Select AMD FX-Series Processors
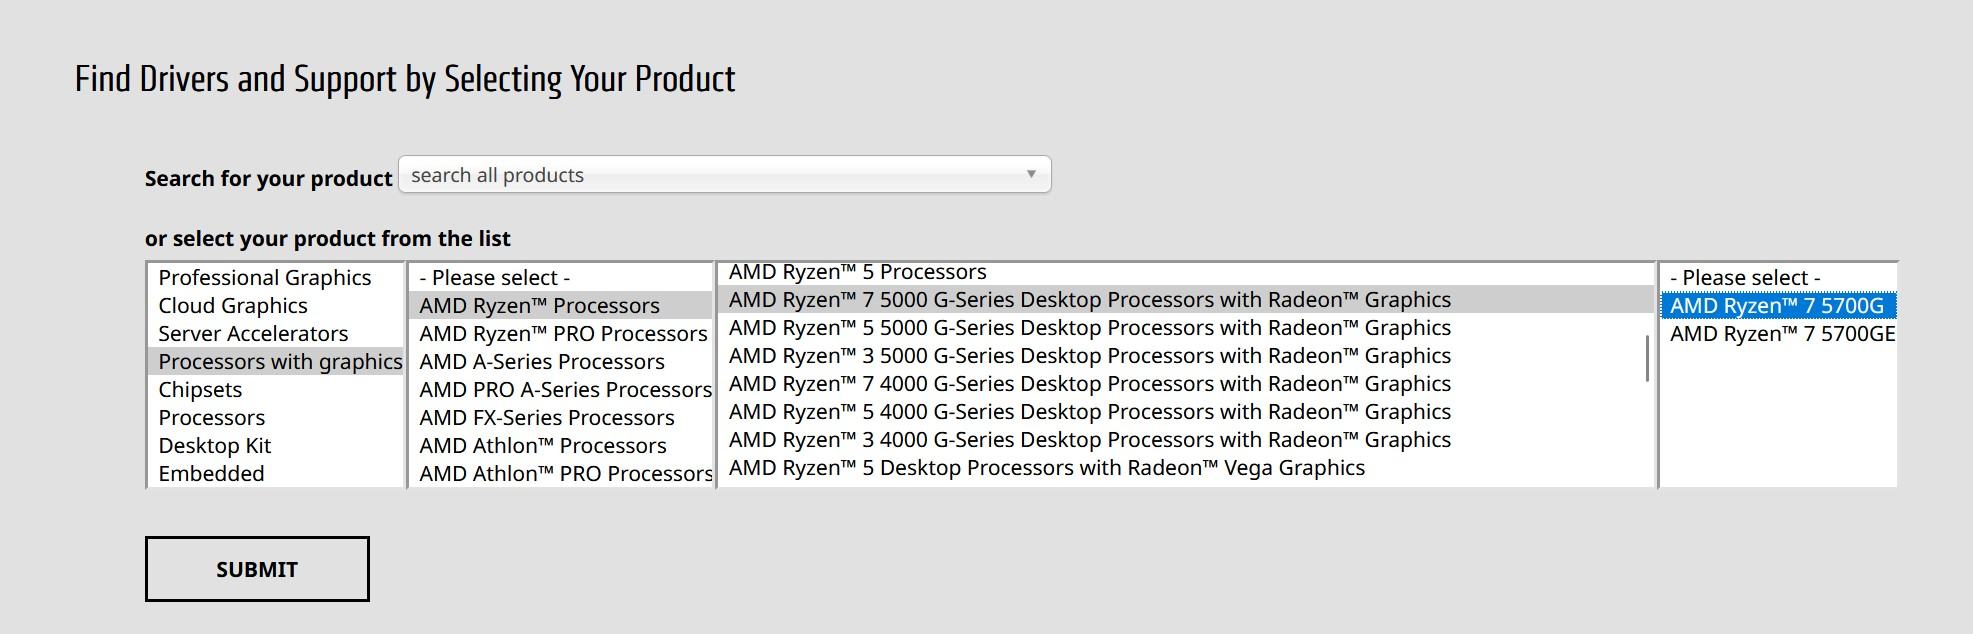Image resolution: width=1973 pixels, height=634 pixels. coord(547,418)
